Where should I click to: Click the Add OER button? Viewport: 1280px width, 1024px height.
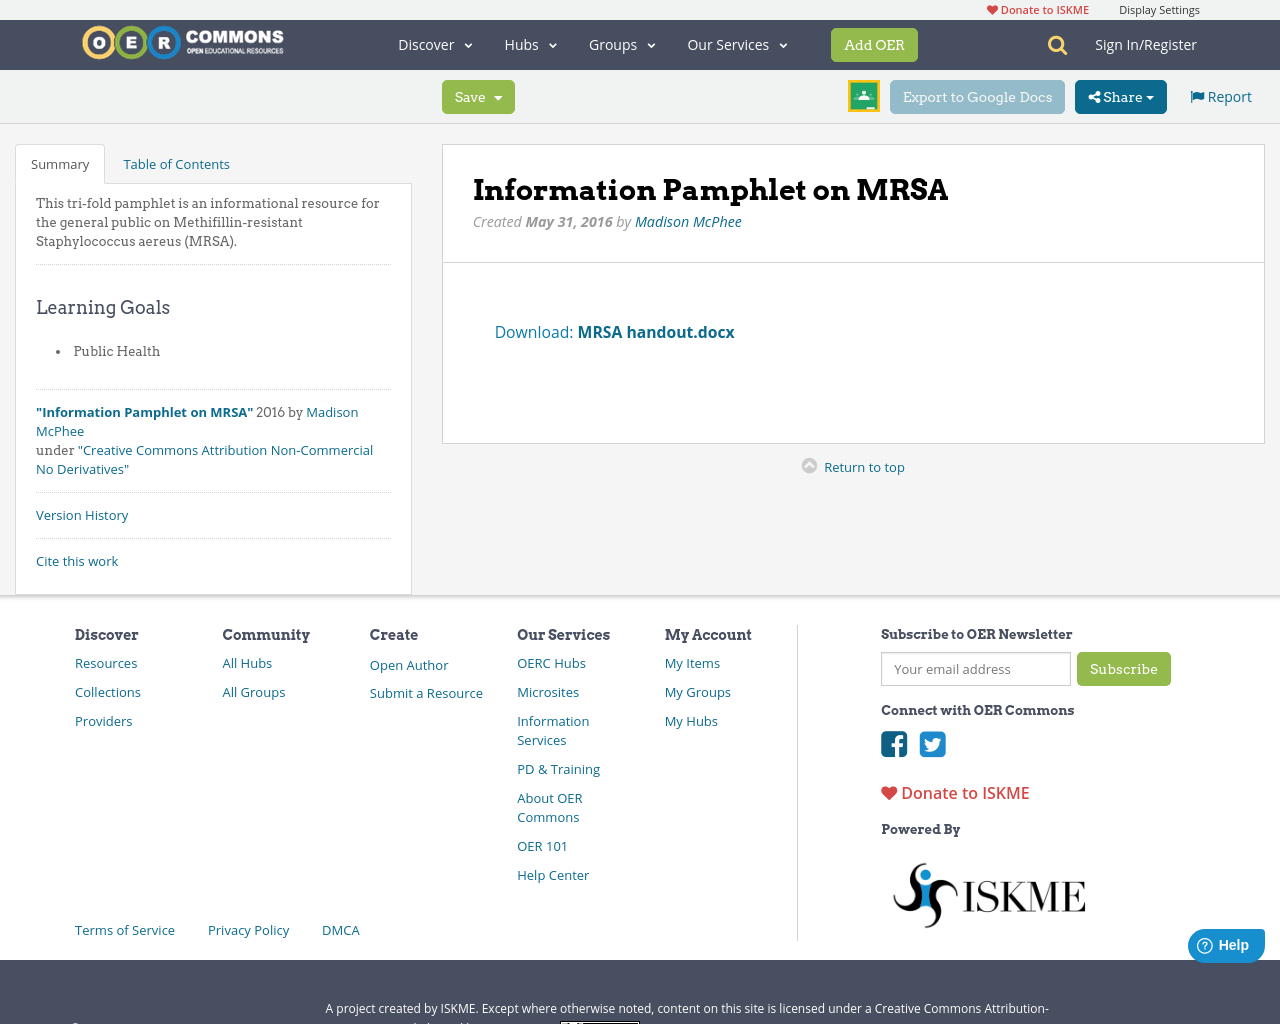click(x=874, y=44)
